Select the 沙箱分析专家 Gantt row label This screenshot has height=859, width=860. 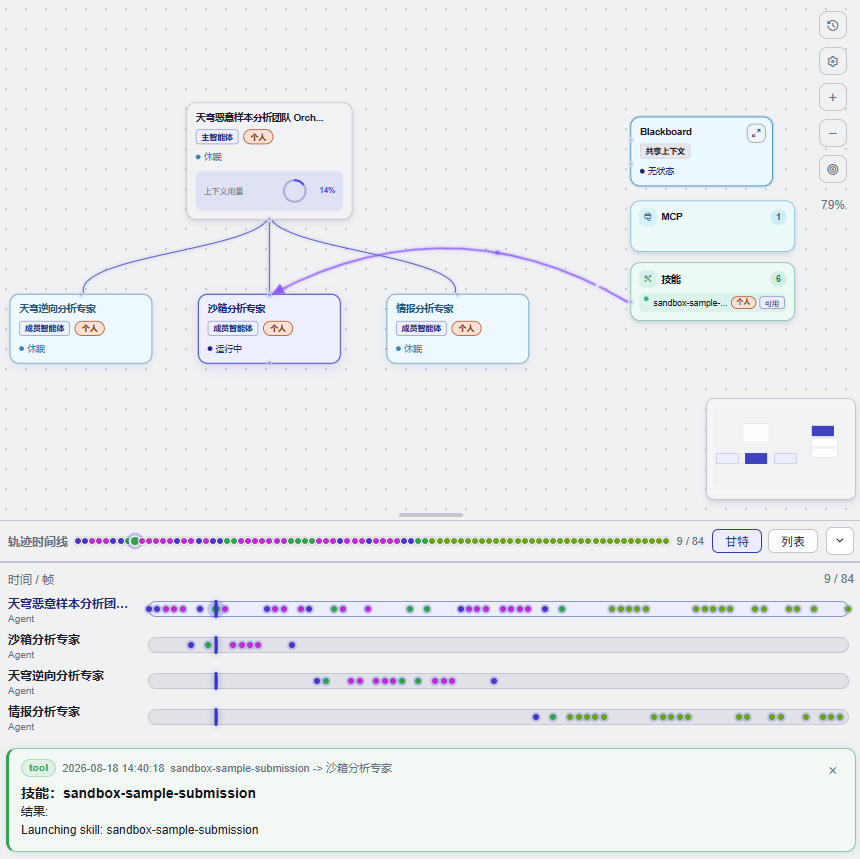(44, 640)
